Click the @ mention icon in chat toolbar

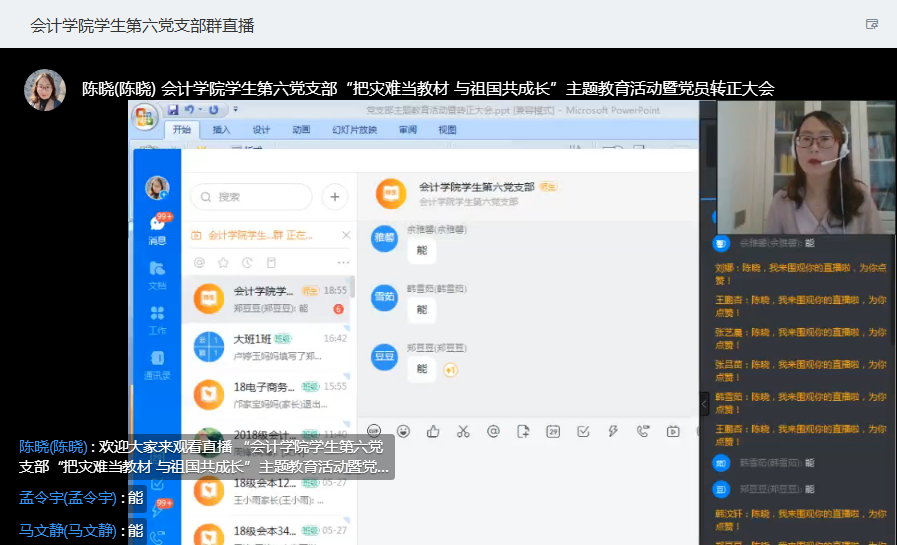pos(493,431)
